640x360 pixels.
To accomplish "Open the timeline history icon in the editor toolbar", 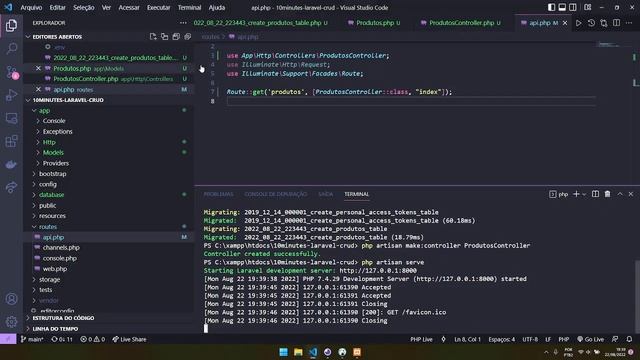I will [x=591, y=23].
